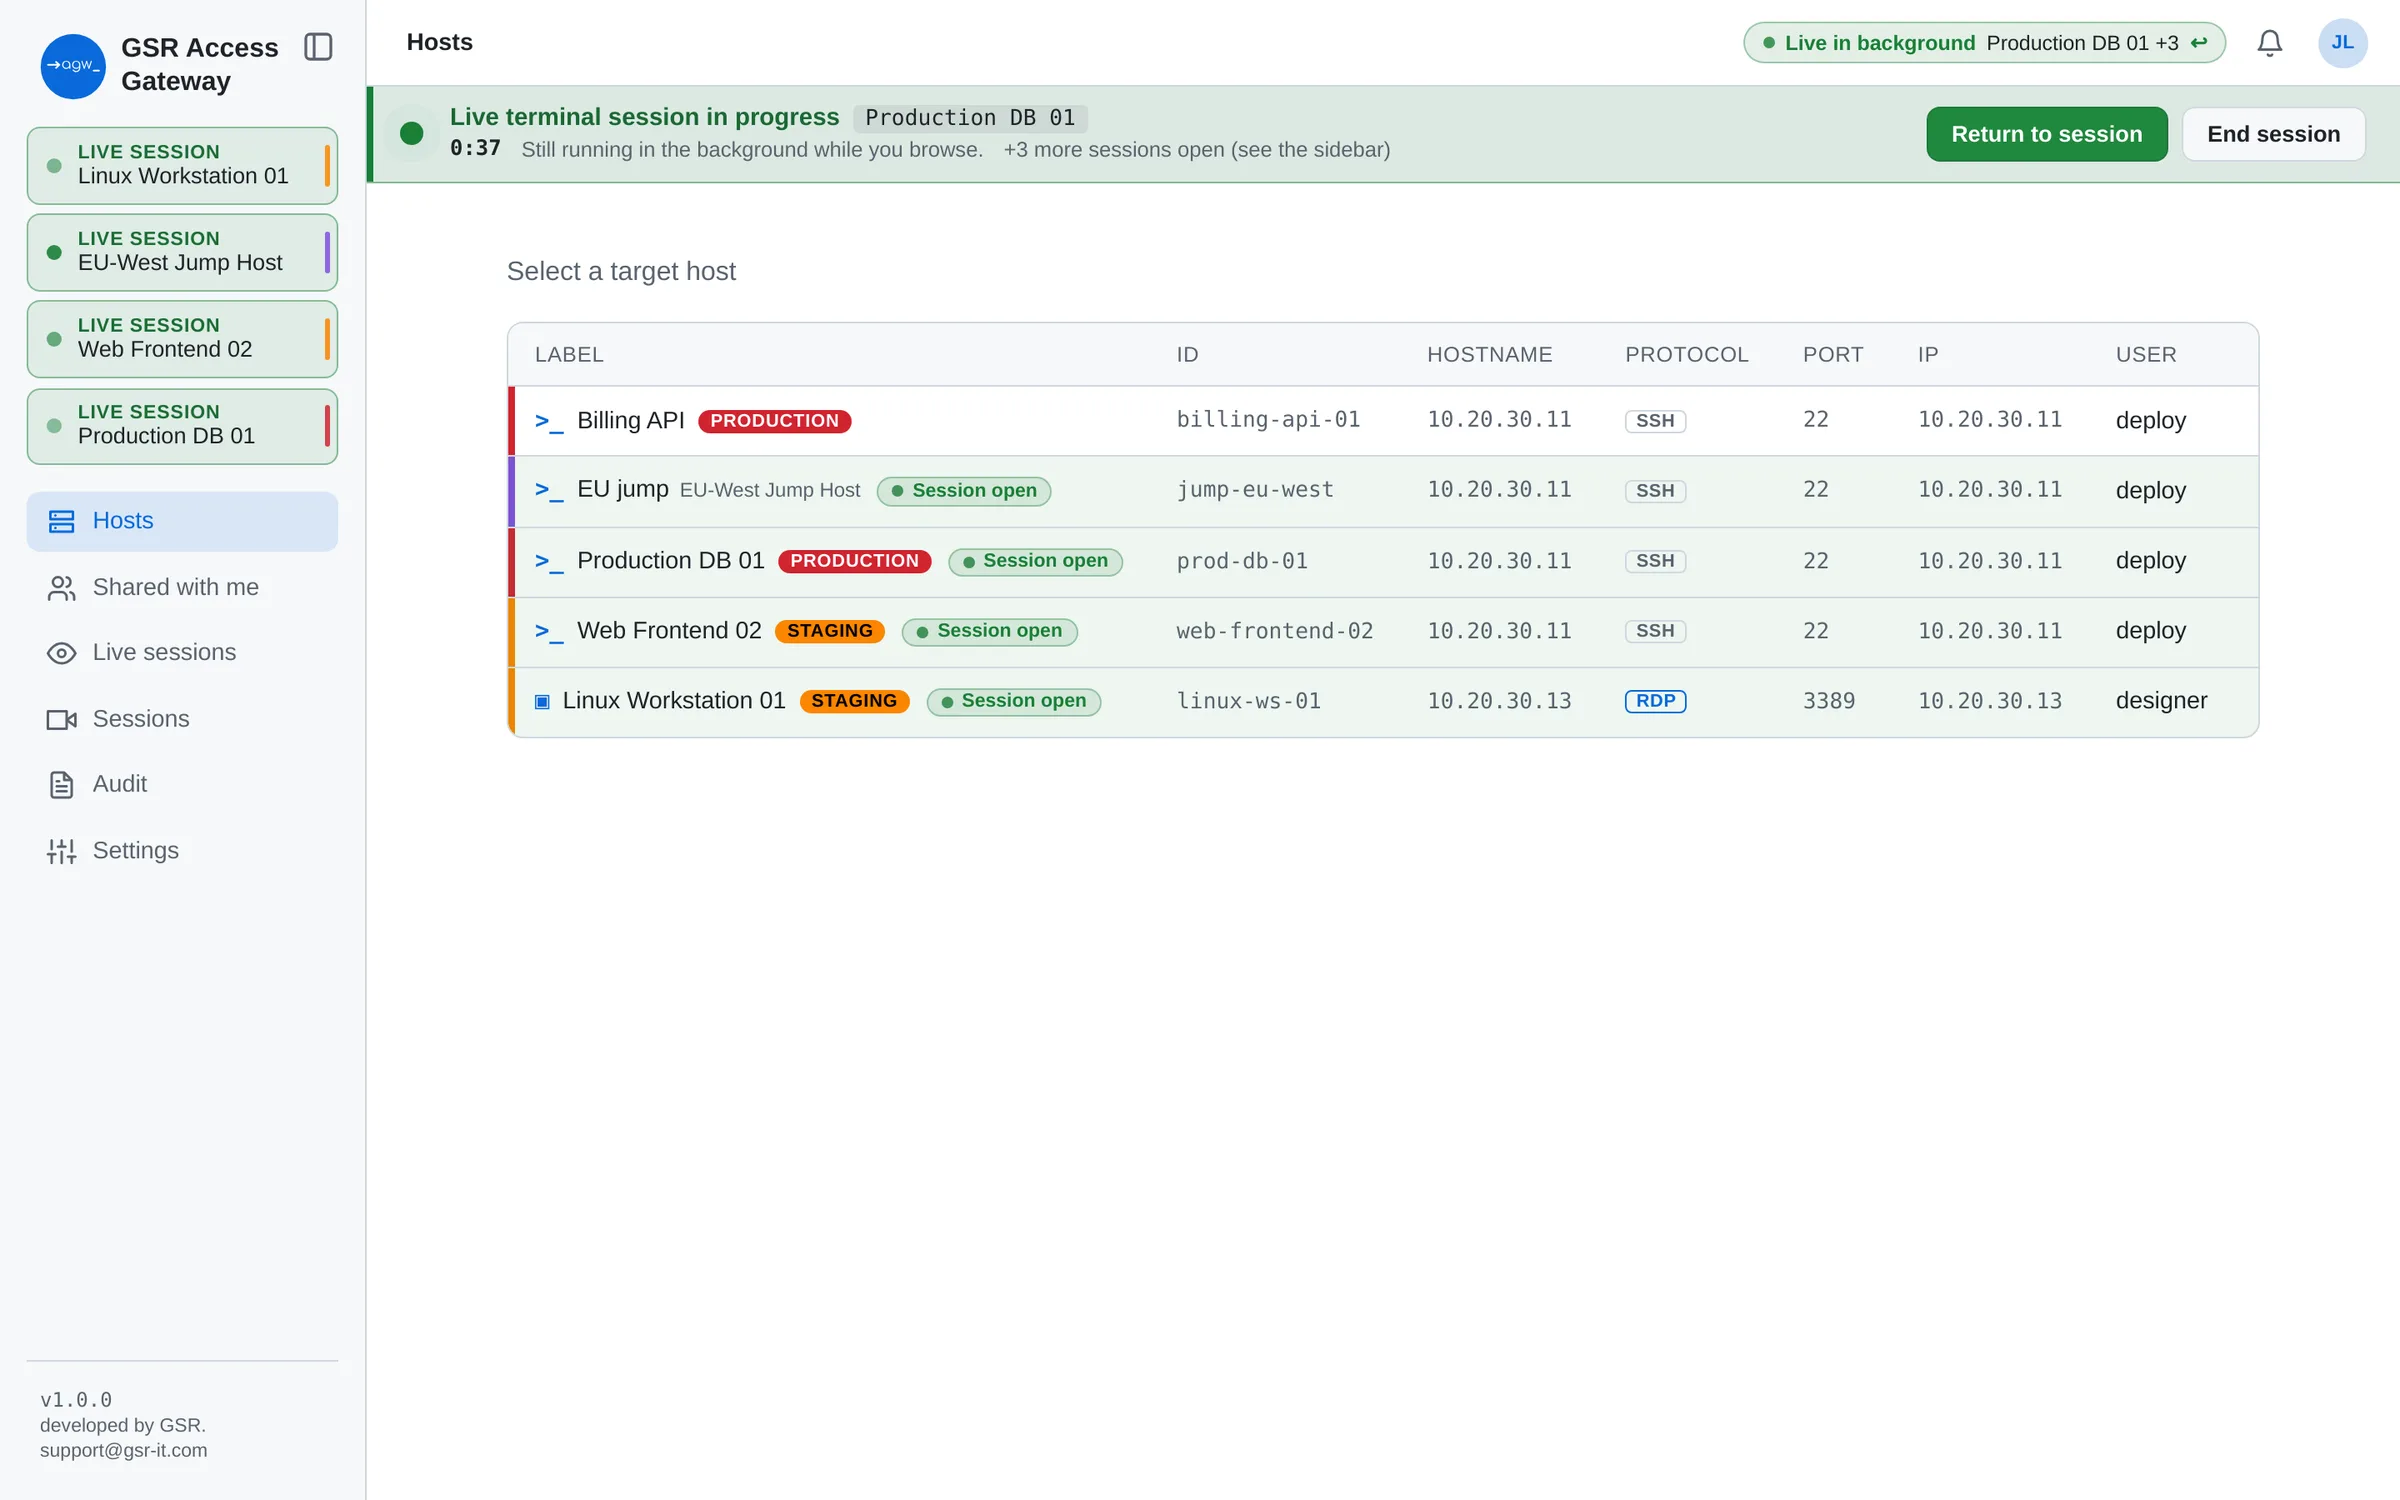Click the PROTOCOL column header

pos(1686,355)
